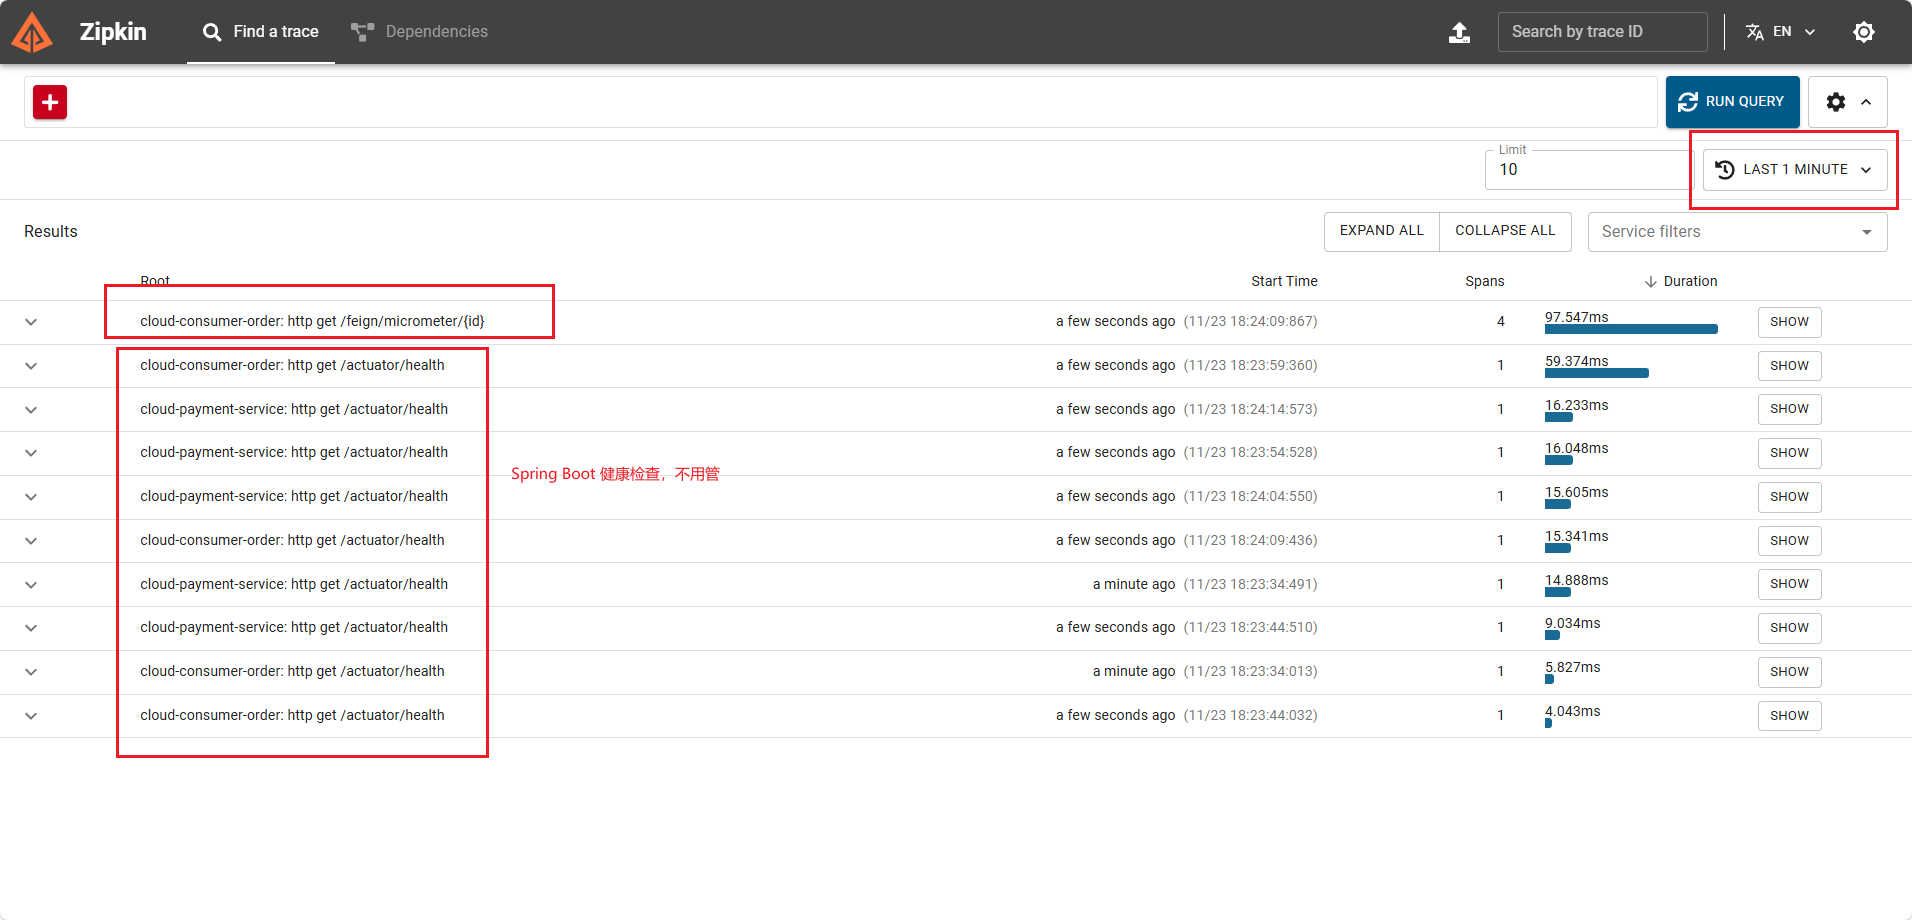Open the Dependencies page
The height and width of the screenshot is (920, 1912).
(x=420, y=32)
